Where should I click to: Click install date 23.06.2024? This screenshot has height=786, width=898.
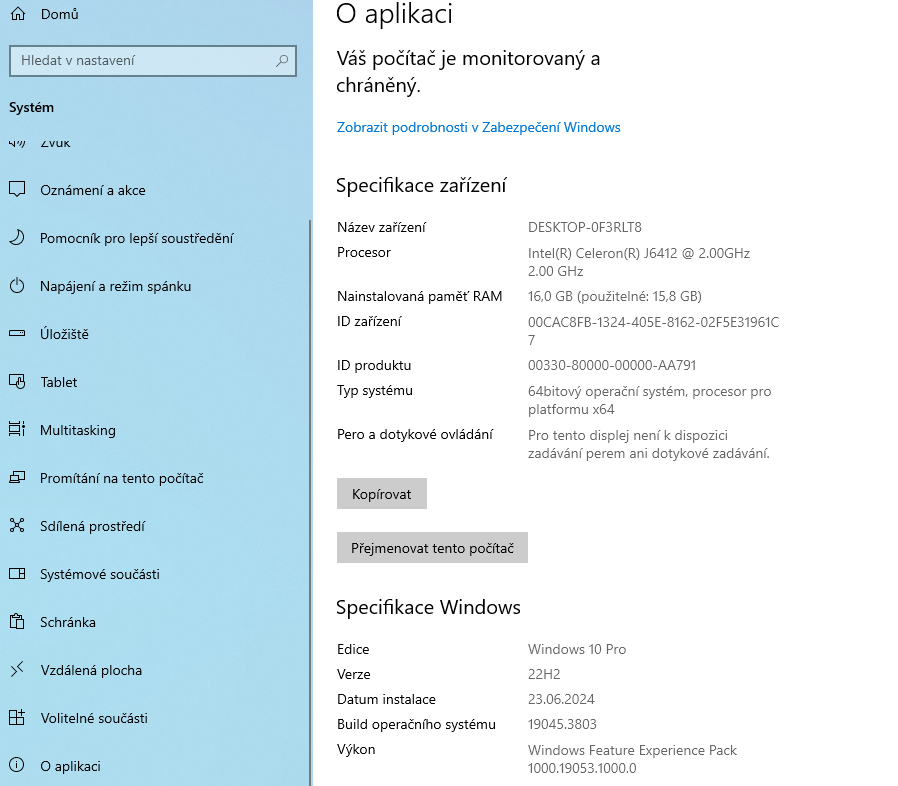tap(561, 699)
